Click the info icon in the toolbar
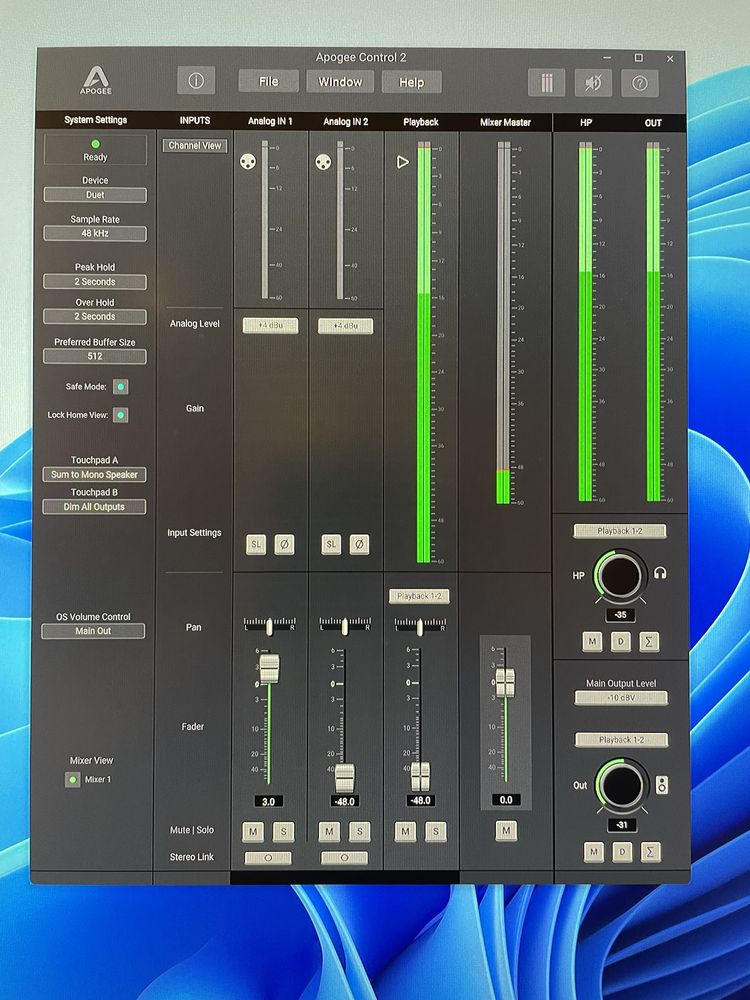 196,81
